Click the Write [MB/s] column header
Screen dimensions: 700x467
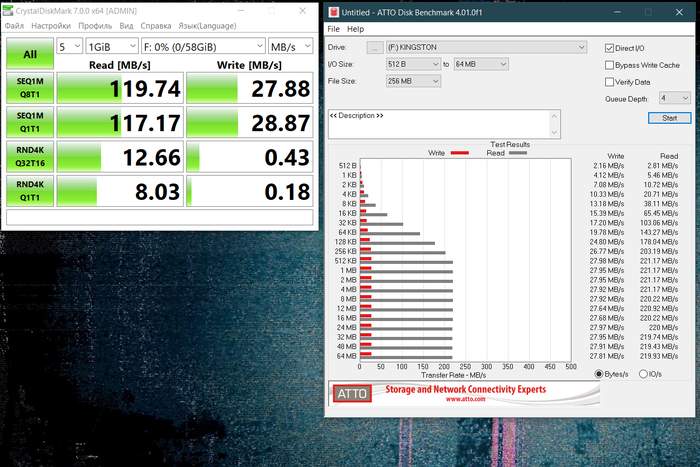[249, 65]
